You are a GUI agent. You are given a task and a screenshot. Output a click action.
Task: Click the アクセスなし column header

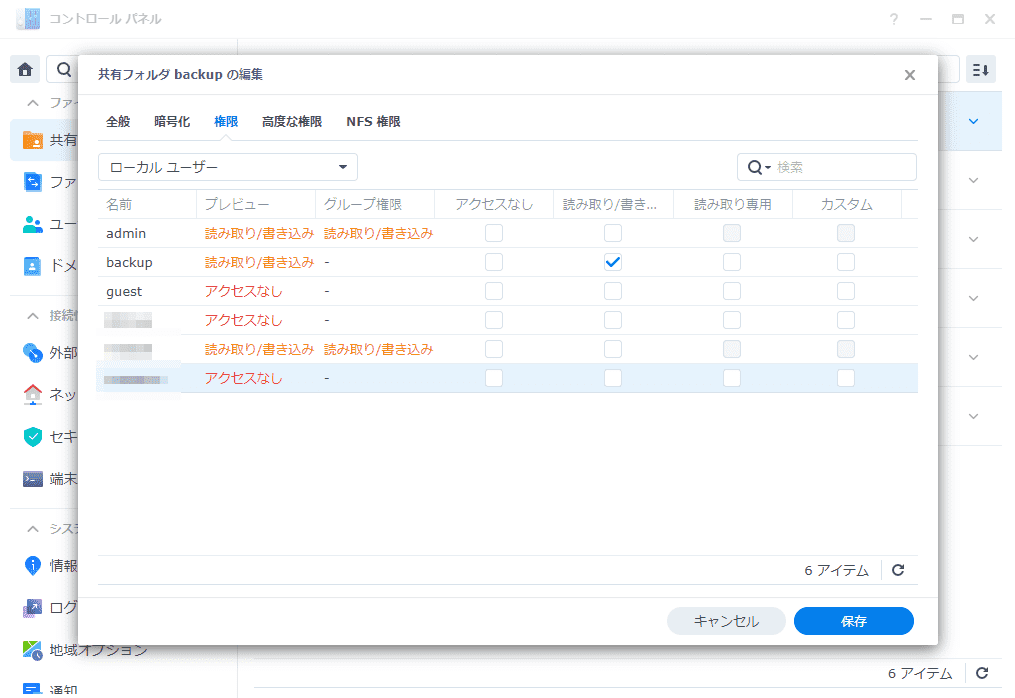point(494,205)
